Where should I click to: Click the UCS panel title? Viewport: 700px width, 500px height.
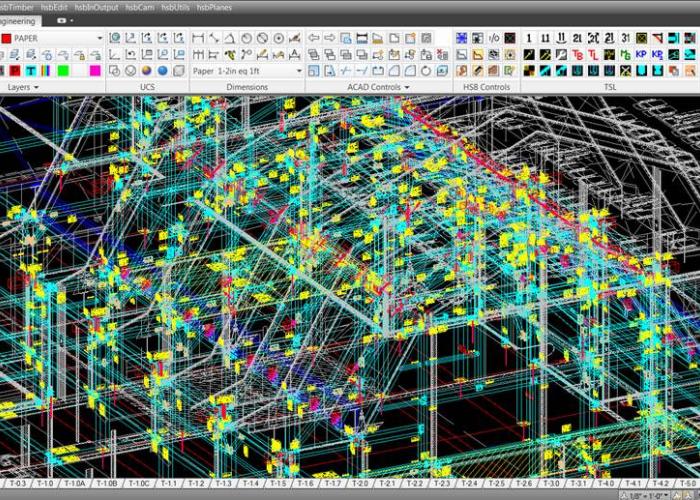[147, 88]
